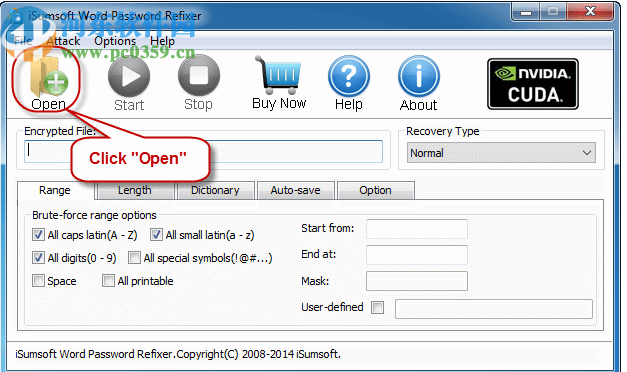Click the Open file toolbar icon
Image resolution: width=627 pixels, height=372 pixels.
49,82
